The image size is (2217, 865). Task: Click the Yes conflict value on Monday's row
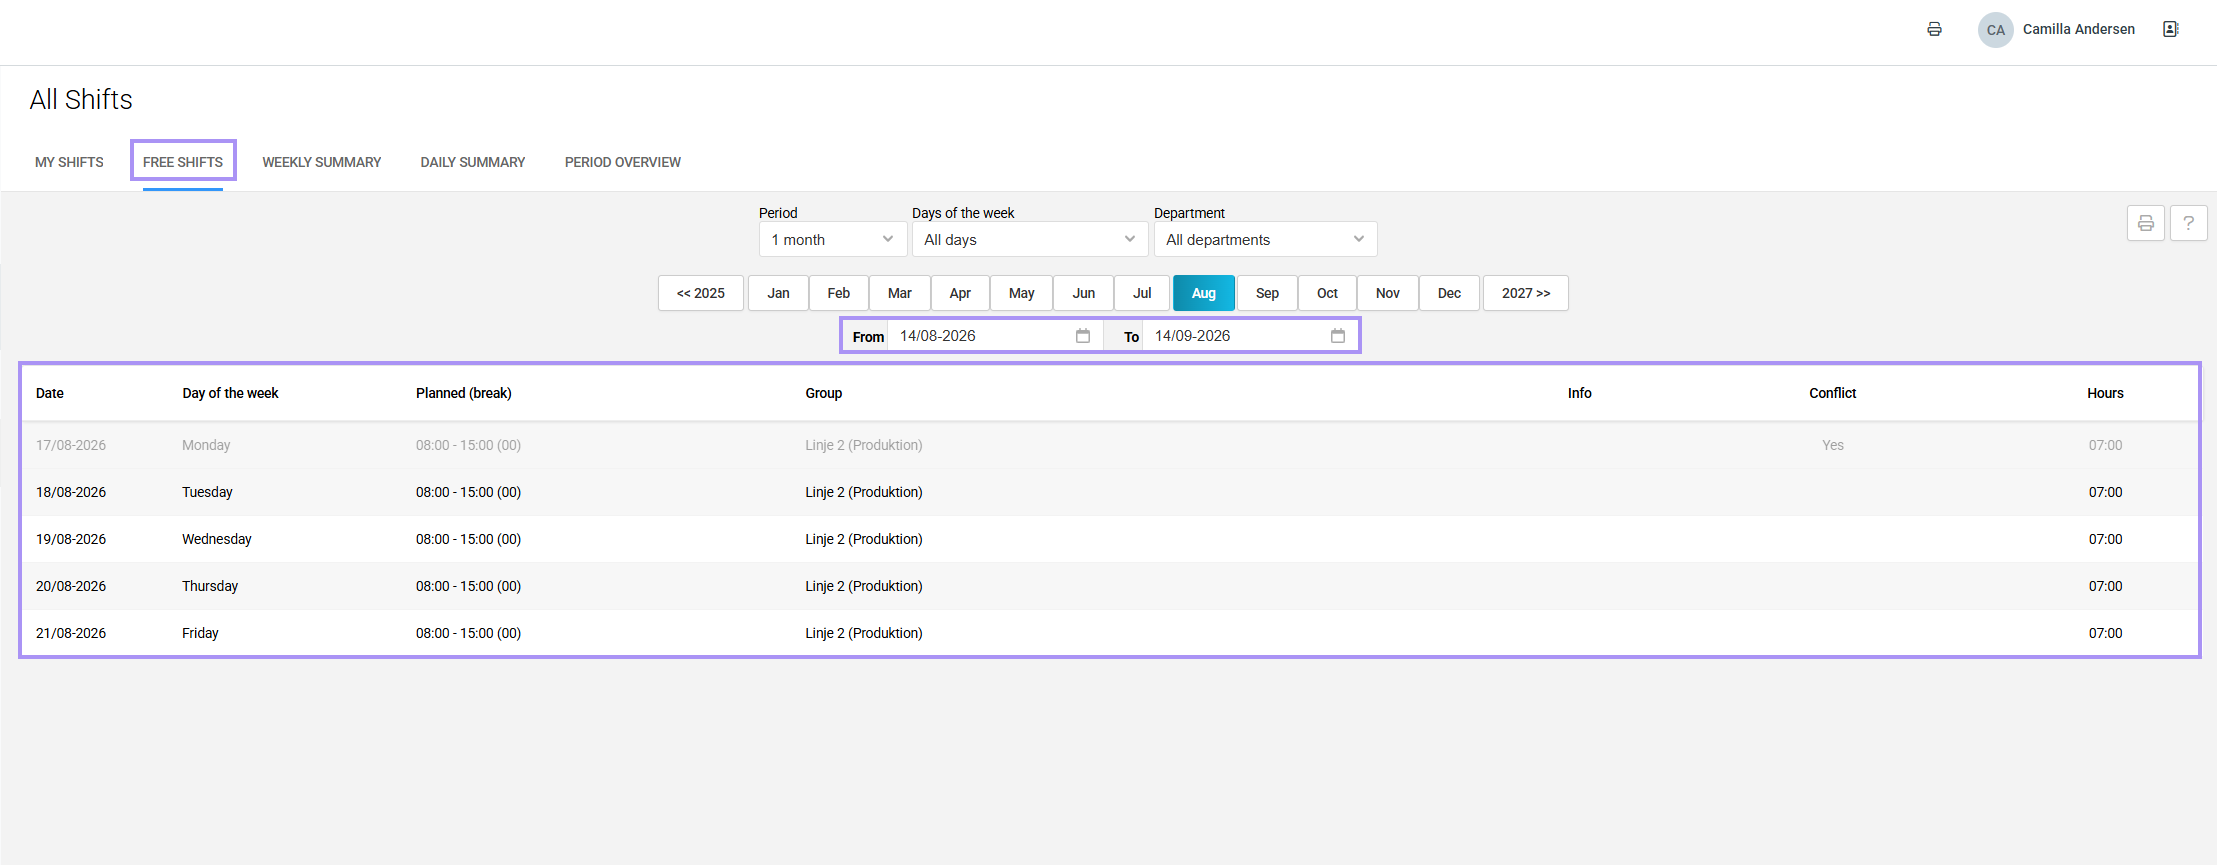click(x=1832, y=445)
